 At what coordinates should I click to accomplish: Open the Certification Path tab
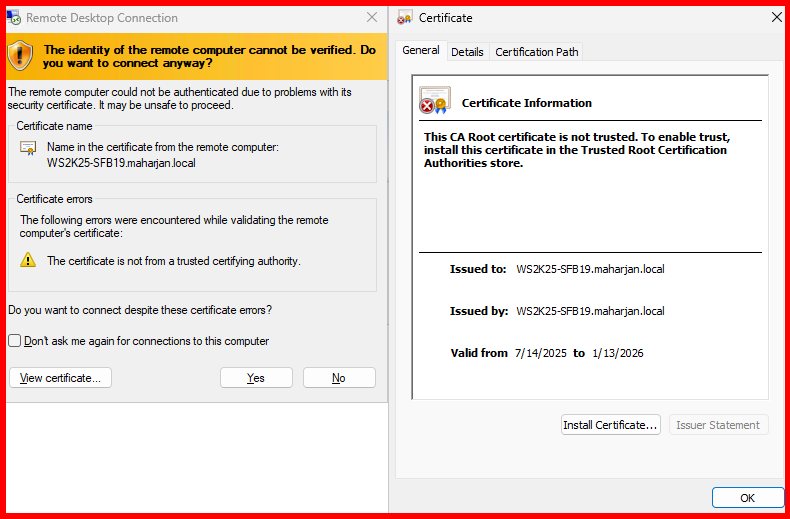[536, 52]
